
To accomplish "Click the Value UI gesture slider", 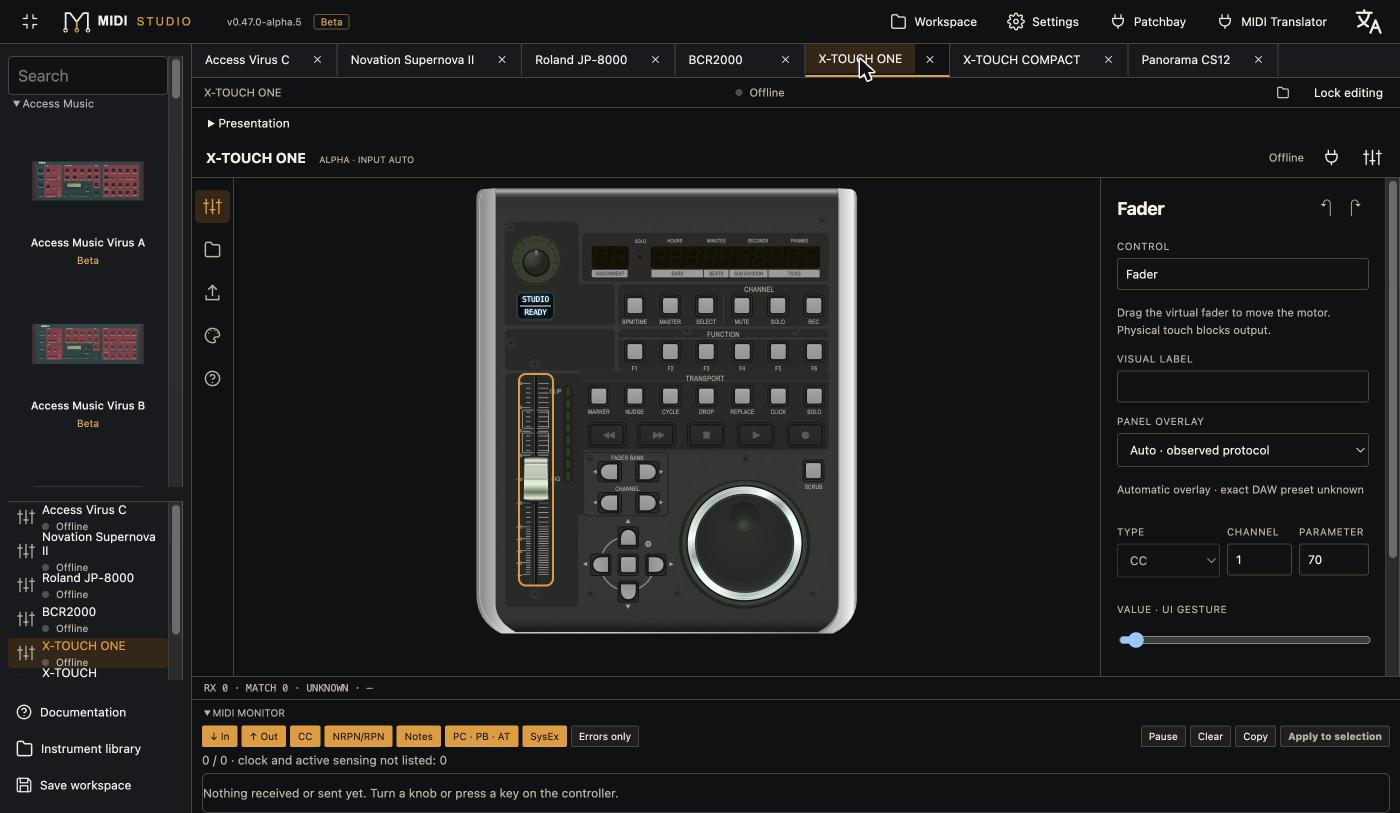I will click(1243, 640).
